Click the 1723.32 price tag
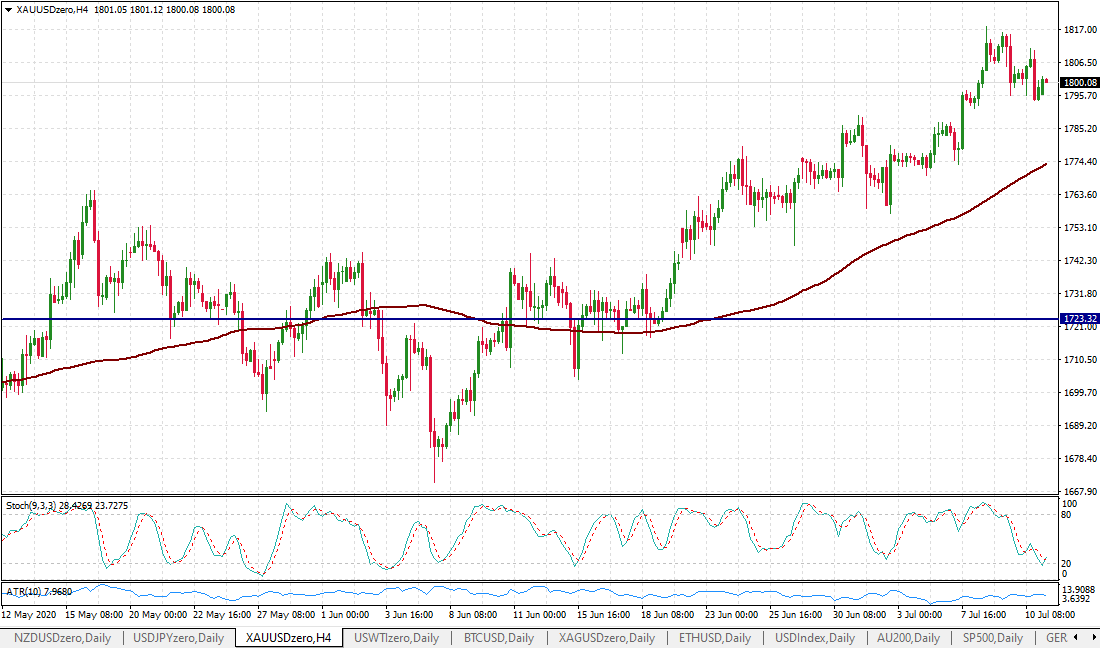The height and width of the screenshot is (649, 1100). coord(1079,318)
